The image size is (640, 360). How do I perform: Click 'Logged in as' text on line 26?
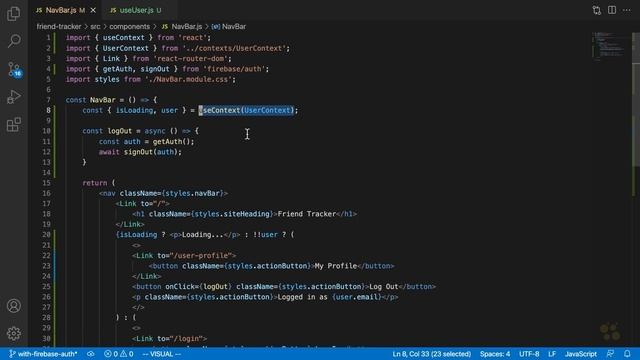tap(302, 297)
